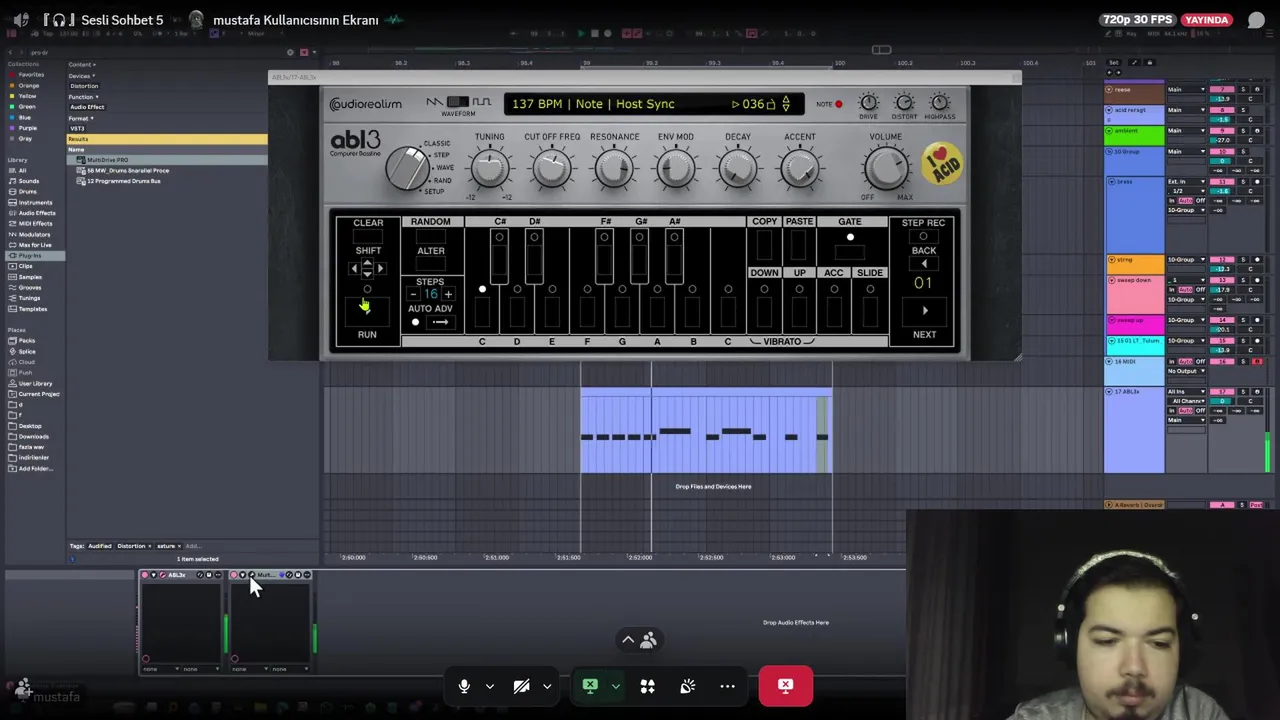Select the Purple collection
This screenshot has width=1280, height=720.
pyautogui.click(x=28, y=128)
